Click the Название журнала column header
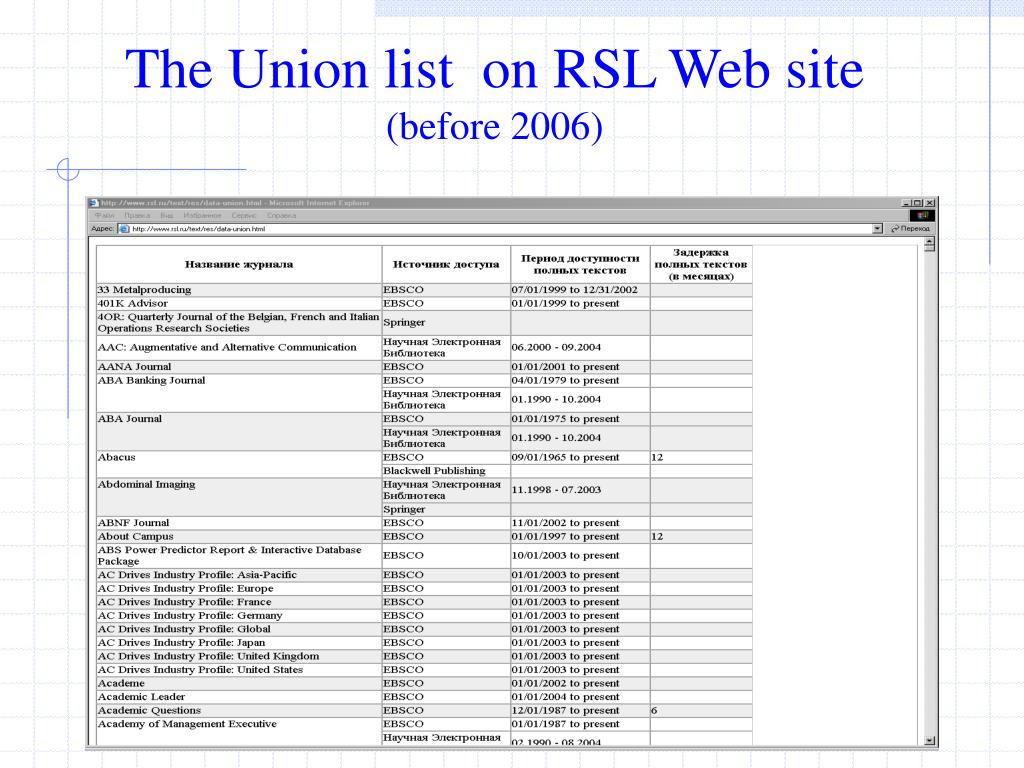Screen dimensions: 1024x768 click(x=237, y=263)
